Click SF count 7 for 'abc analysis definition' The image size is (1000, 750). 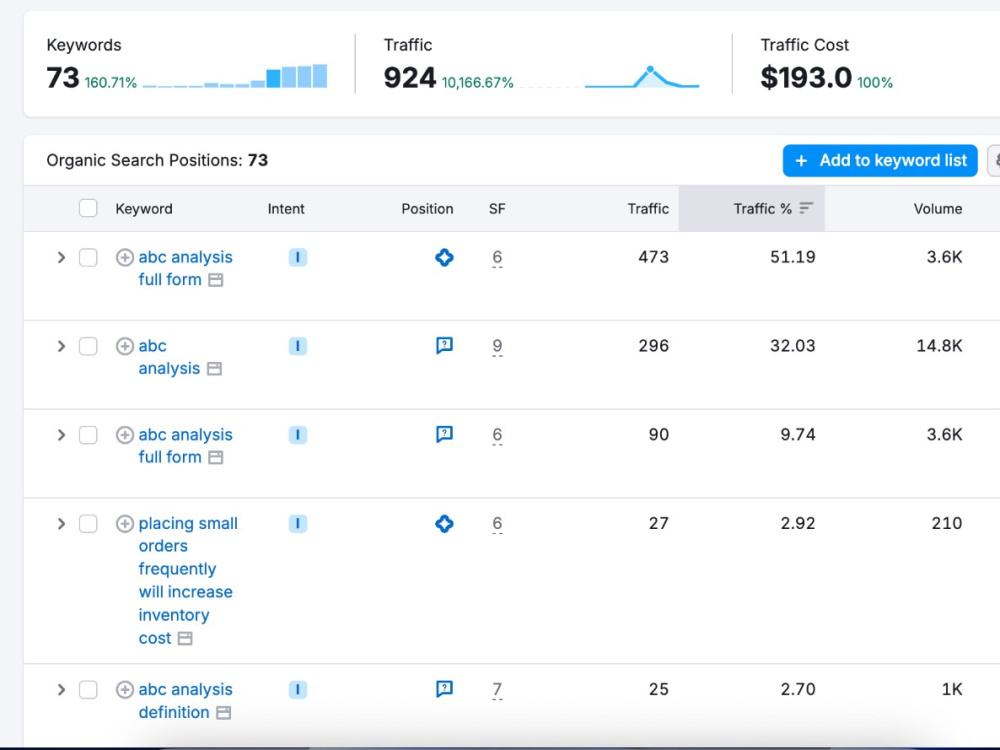pos(497,689)
